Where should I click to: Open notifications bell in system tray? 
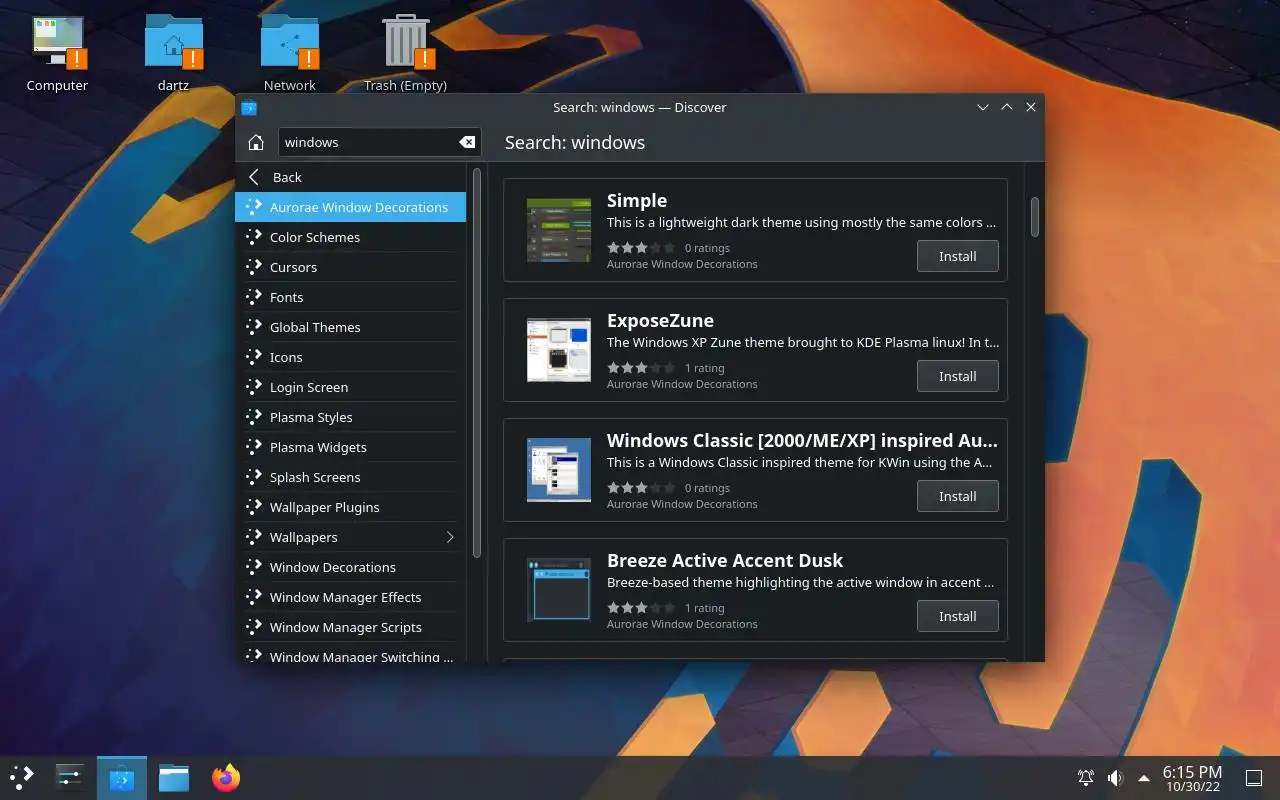click(x=1085, y=778)
